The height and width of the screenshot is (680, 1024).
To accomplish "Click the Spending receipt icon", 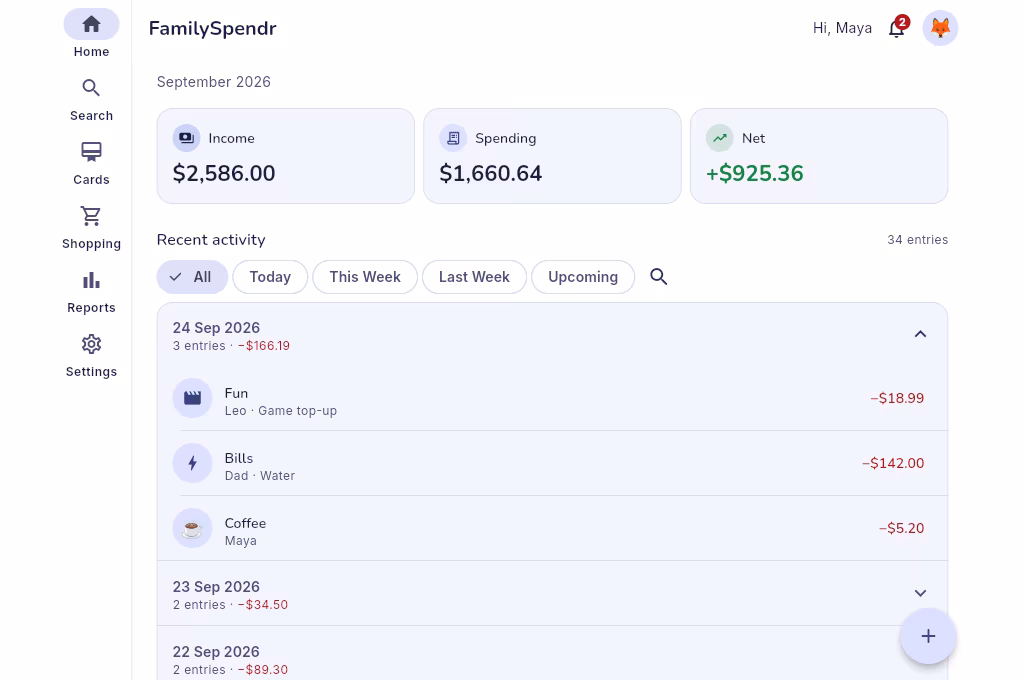I will click(x=453, y=138).
